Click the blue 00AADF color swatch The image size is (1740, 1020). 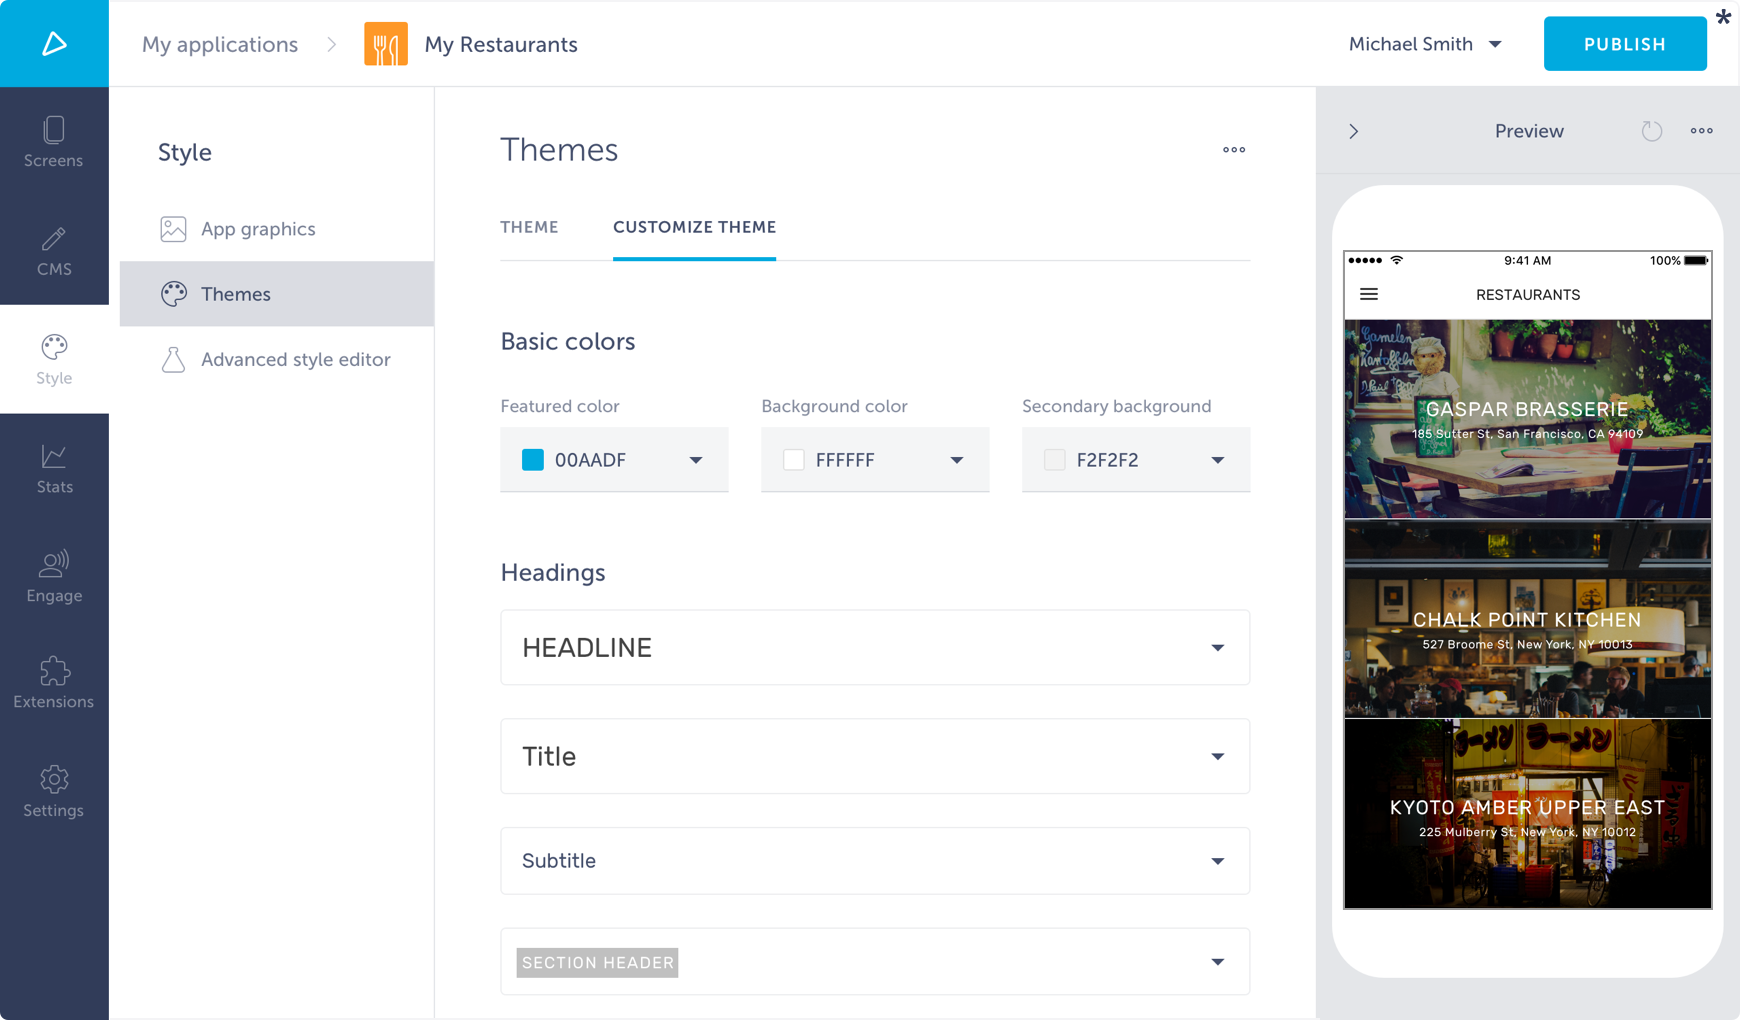click(x=533, y=460)
